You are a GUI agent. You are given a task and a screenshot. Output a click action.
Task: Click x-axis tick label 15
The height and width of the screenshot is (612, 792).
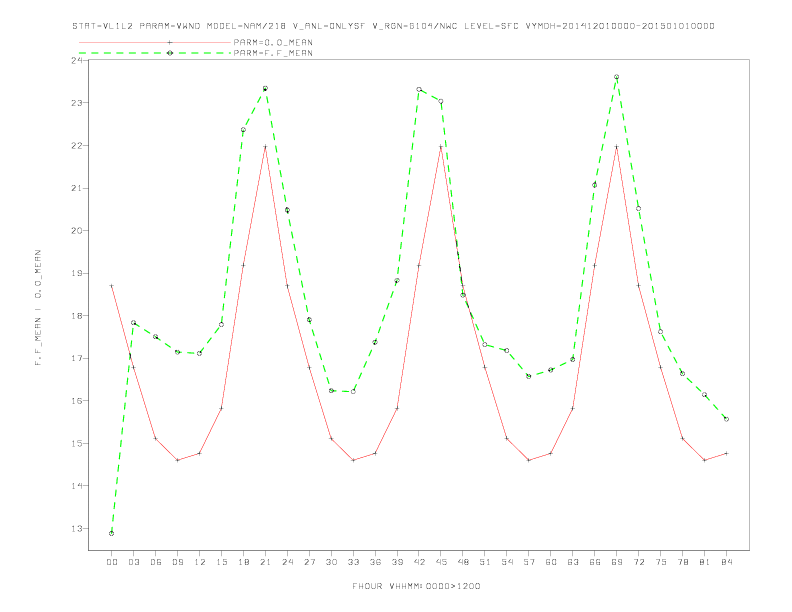tap(221, 562)
